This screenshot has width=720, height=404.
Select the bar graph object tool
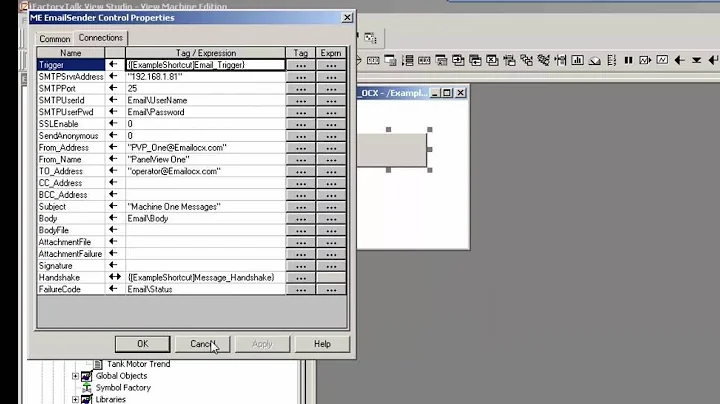pos(577,60)
